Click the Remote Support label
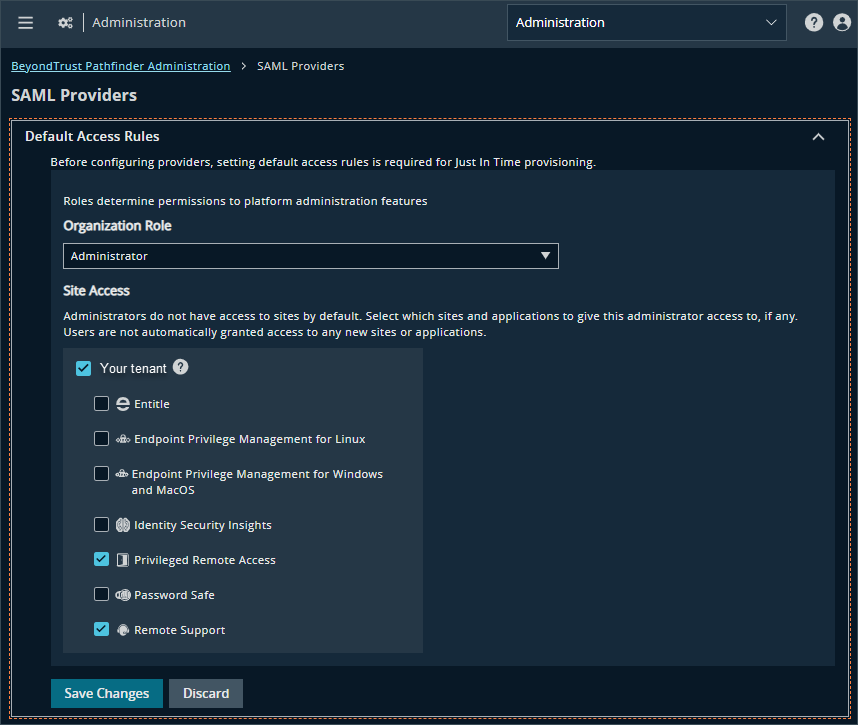This screenshot has width=858, height=725. [179, 630]
